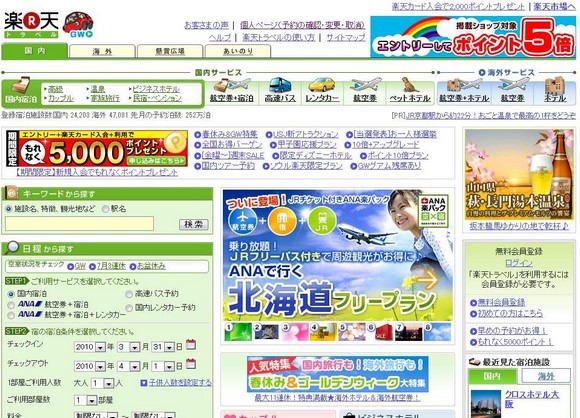Click the 航空券+宿泊 domestic service icon
The height and width of the screenshot is (418, 580).
tap(232, 85)
